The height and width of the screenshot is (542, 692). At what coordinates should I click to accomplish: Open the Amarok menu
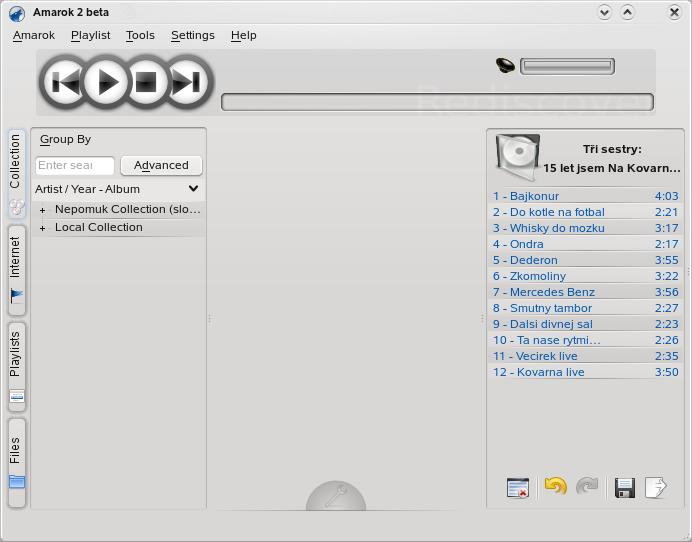[x=34, y=35]
